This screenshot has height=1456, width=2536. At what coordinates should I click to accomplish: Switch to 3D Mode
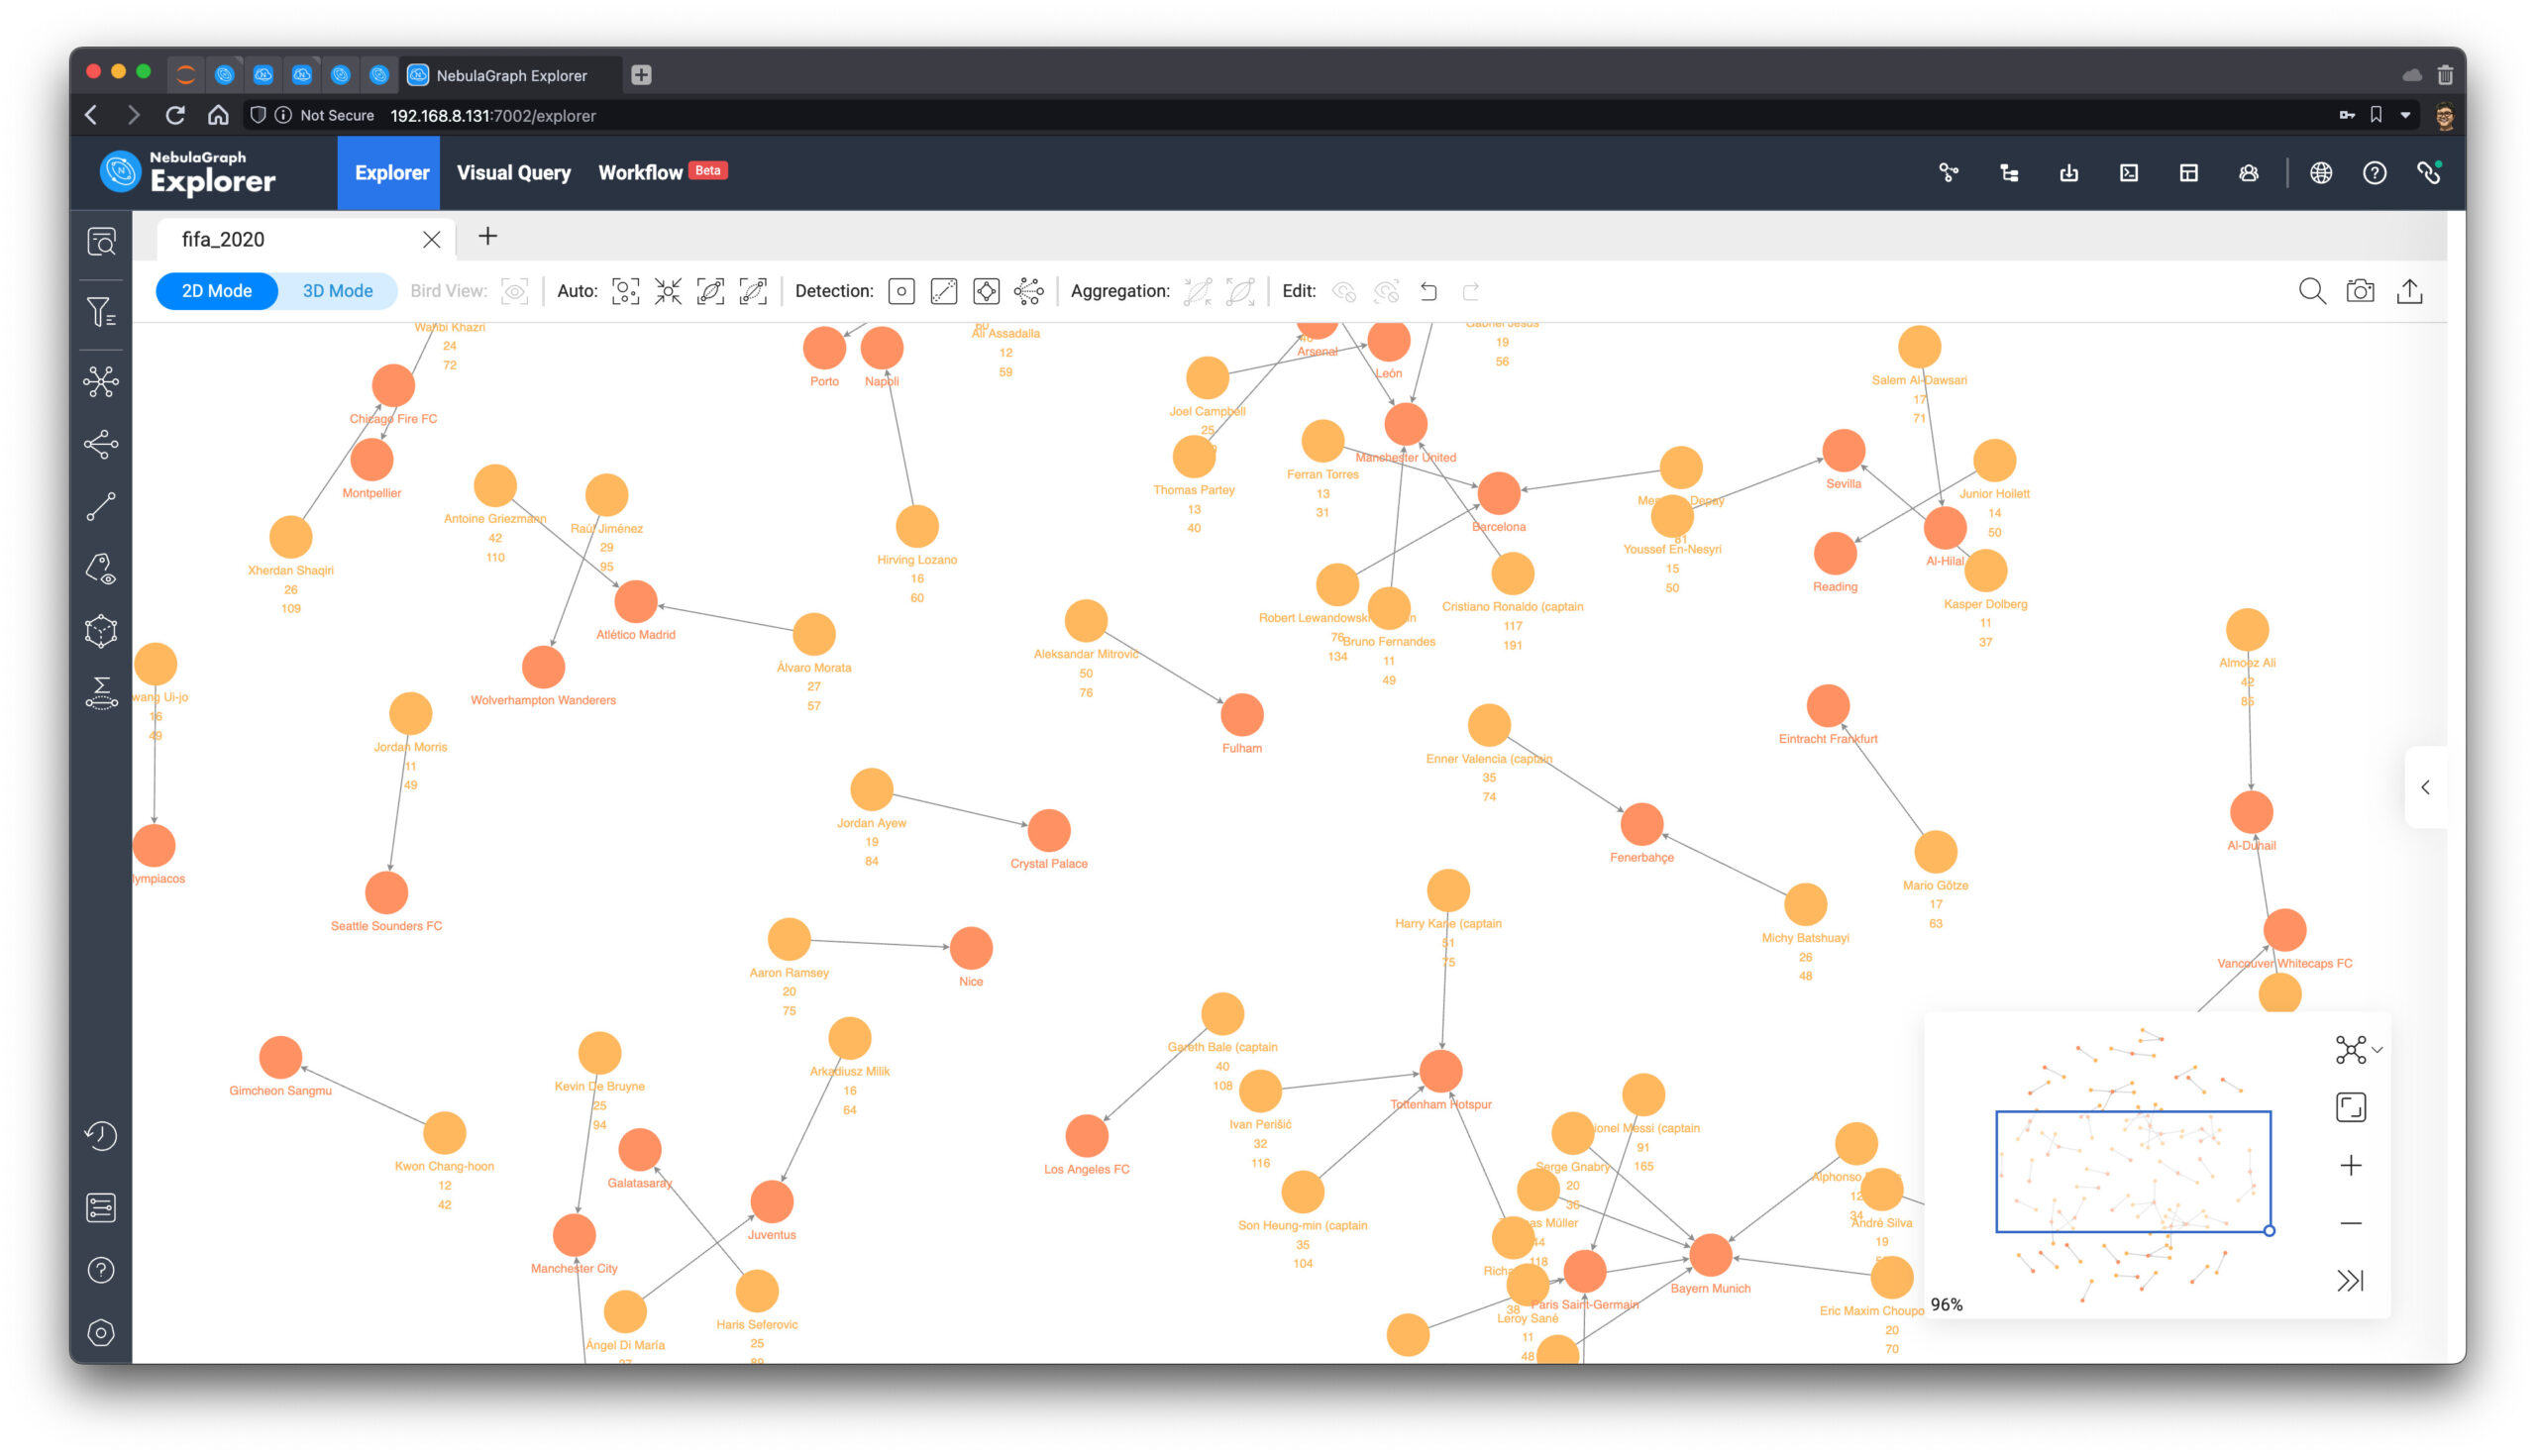point(338,291)
